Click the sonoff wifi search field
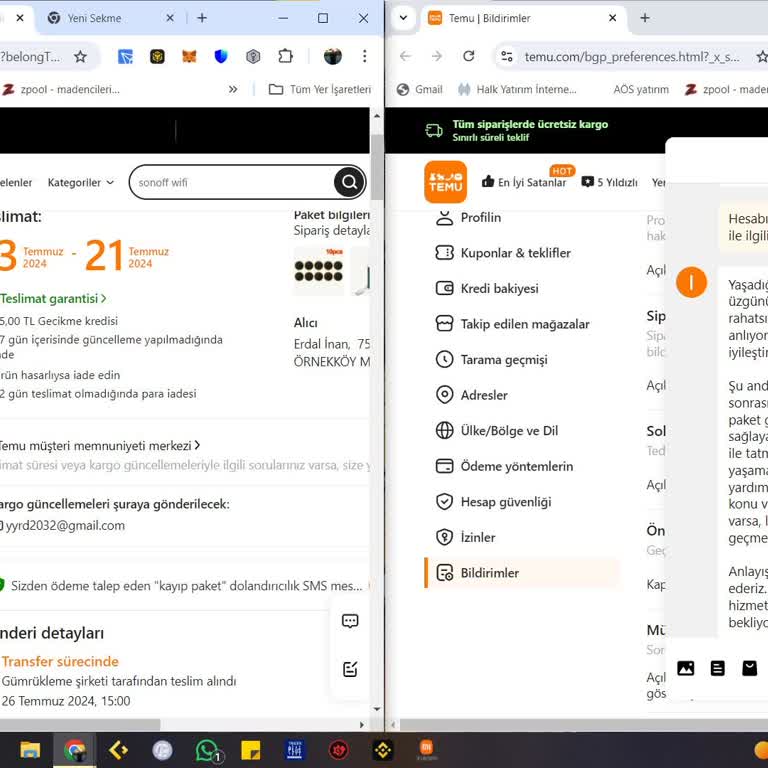768x768 pixels. (232, 182)
